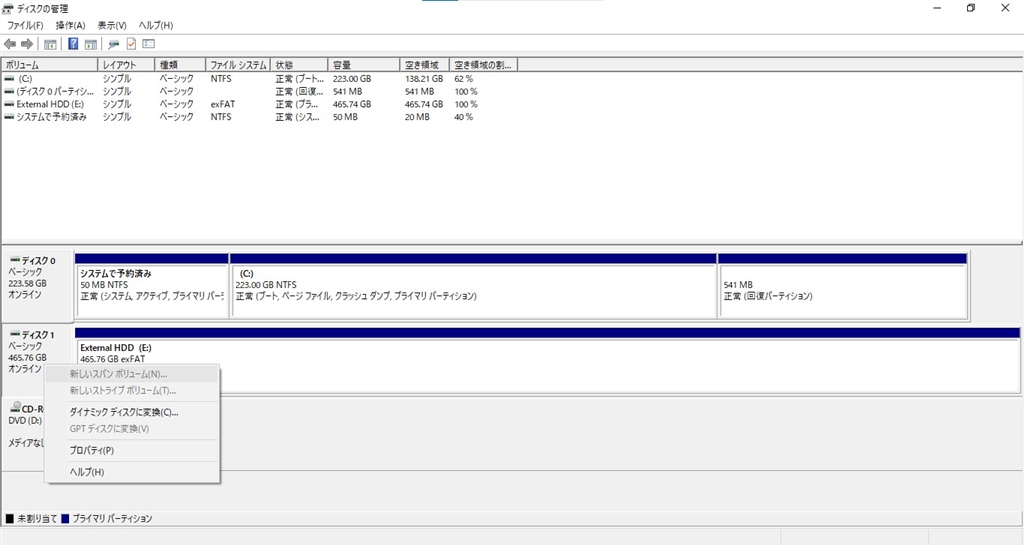
Task: Select the (C:) volume drive icon
Action: click(9, 78)
